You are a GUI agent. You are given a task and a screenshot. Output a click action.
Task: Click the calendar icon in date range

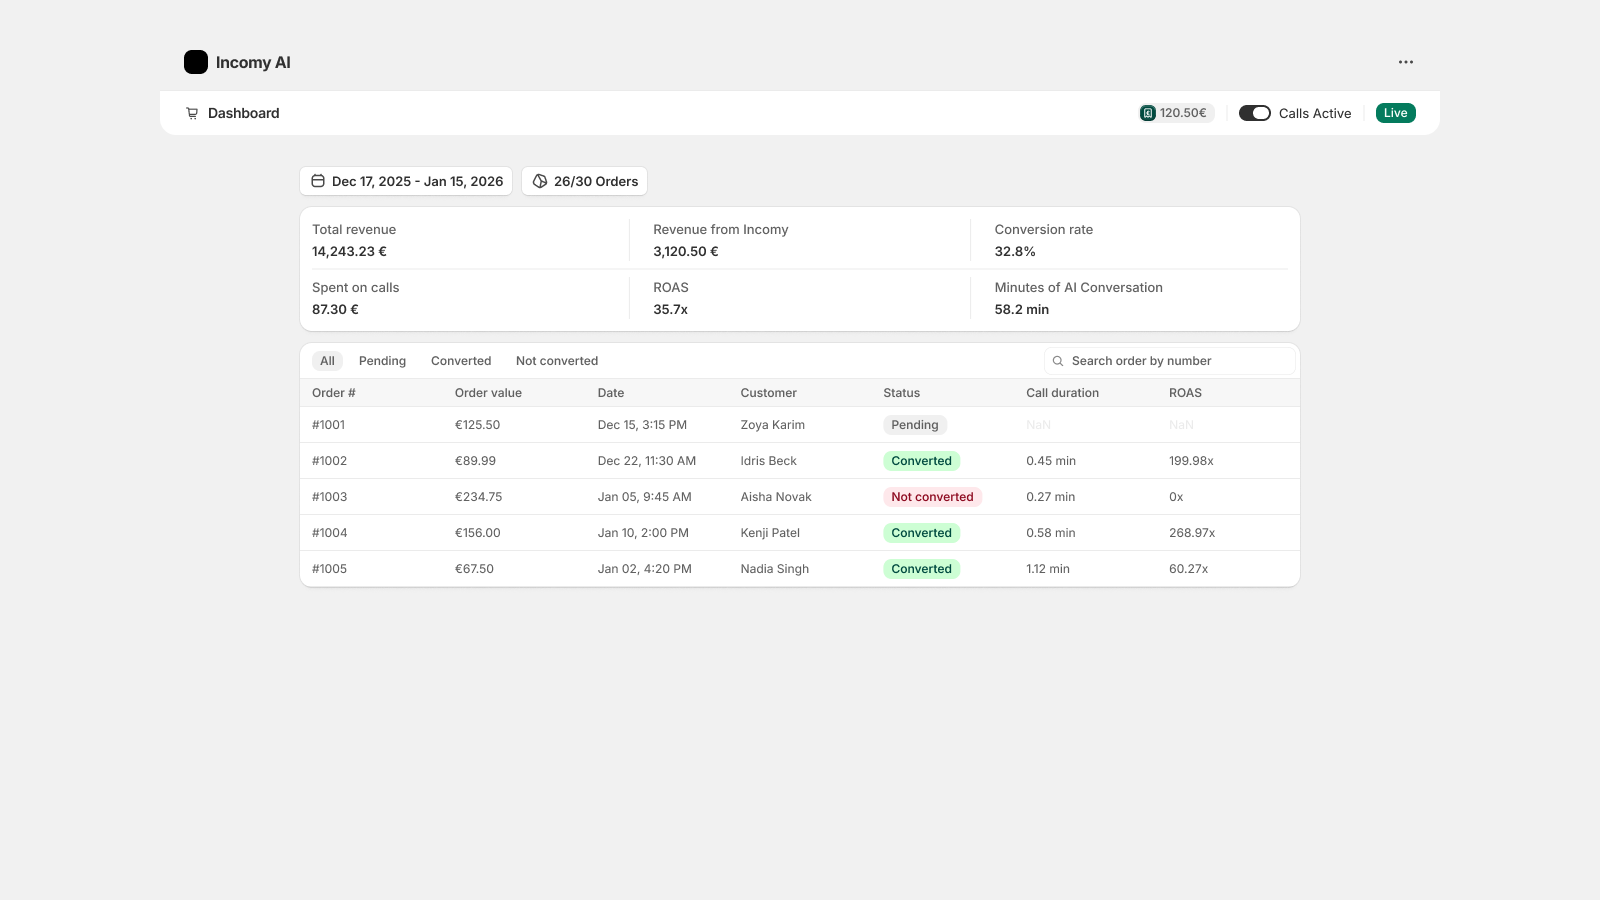coord(318,181)
